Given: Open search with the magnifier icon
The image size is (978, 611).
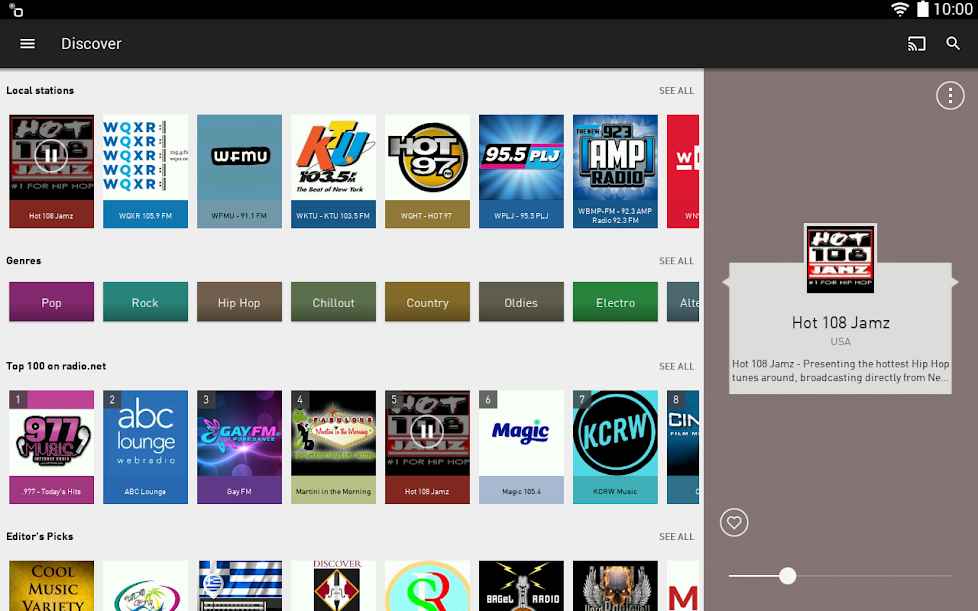Looking at the screenshot, I should tap(953, 44).
